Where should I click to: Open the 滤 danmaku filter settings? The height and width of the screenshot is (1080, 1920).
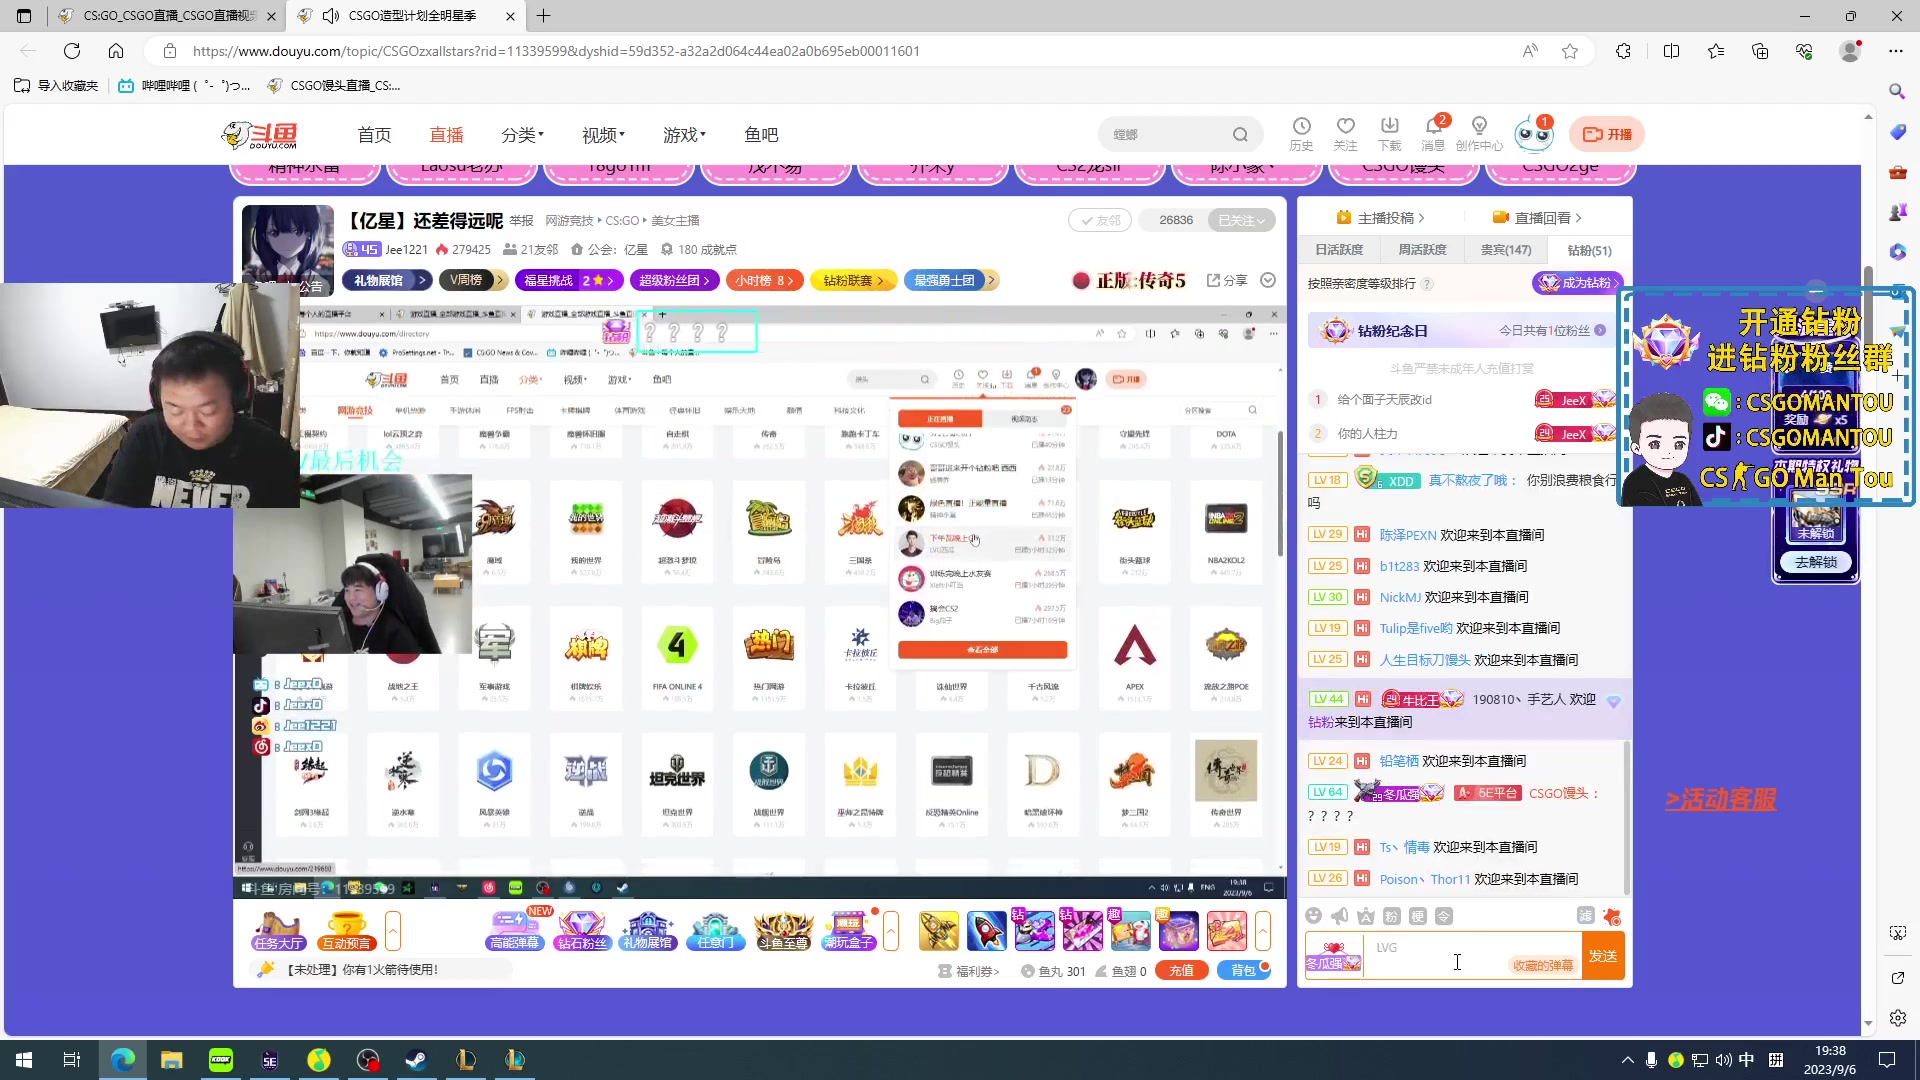pyautogui.click(x=1586, y=915)
